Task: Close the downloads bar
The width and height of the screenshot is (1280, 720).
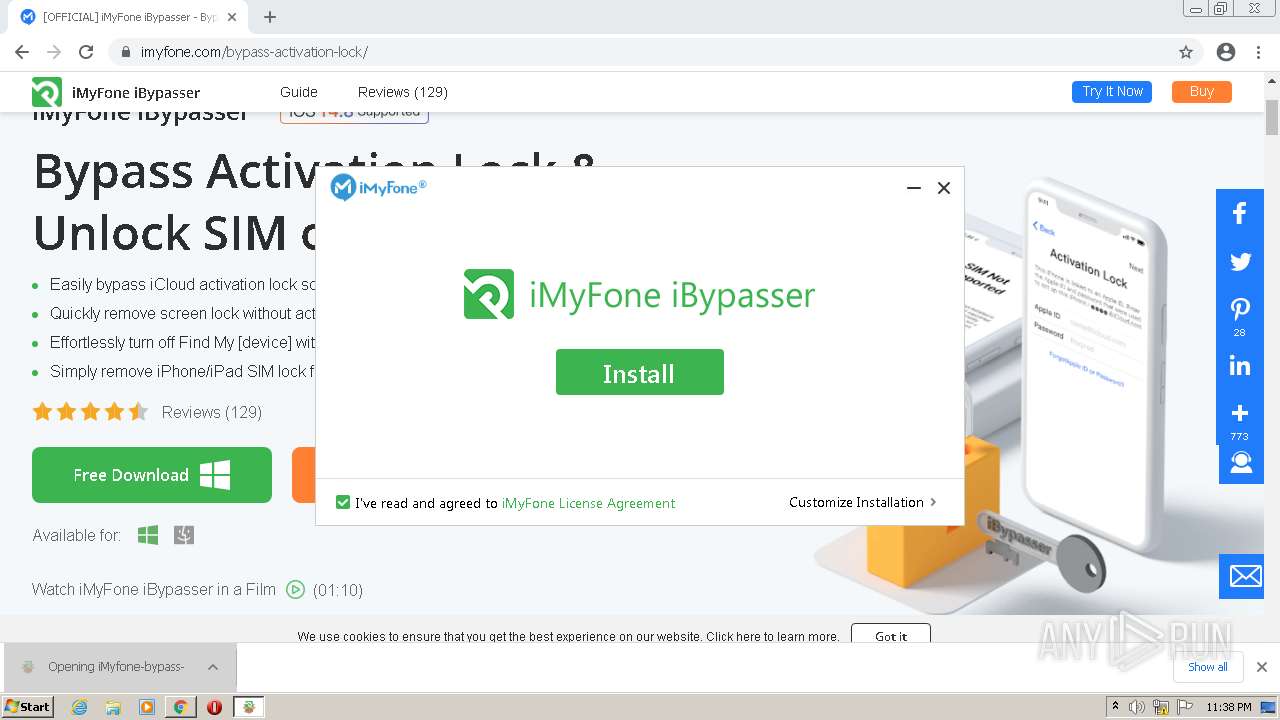Action: click(x=1261, y=667)
